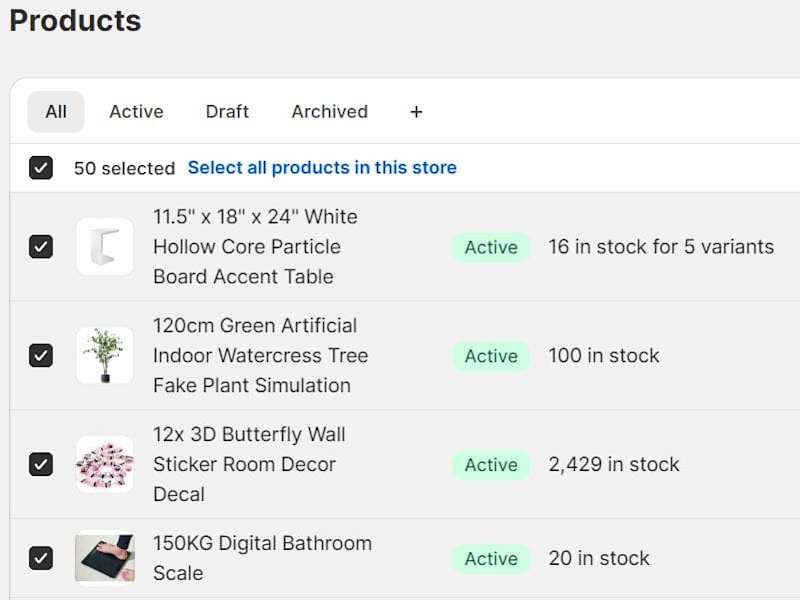Open 150KG Digital Bathroom Scale product
The height and width of the screenshot is (600, 800).
[263, 558]
